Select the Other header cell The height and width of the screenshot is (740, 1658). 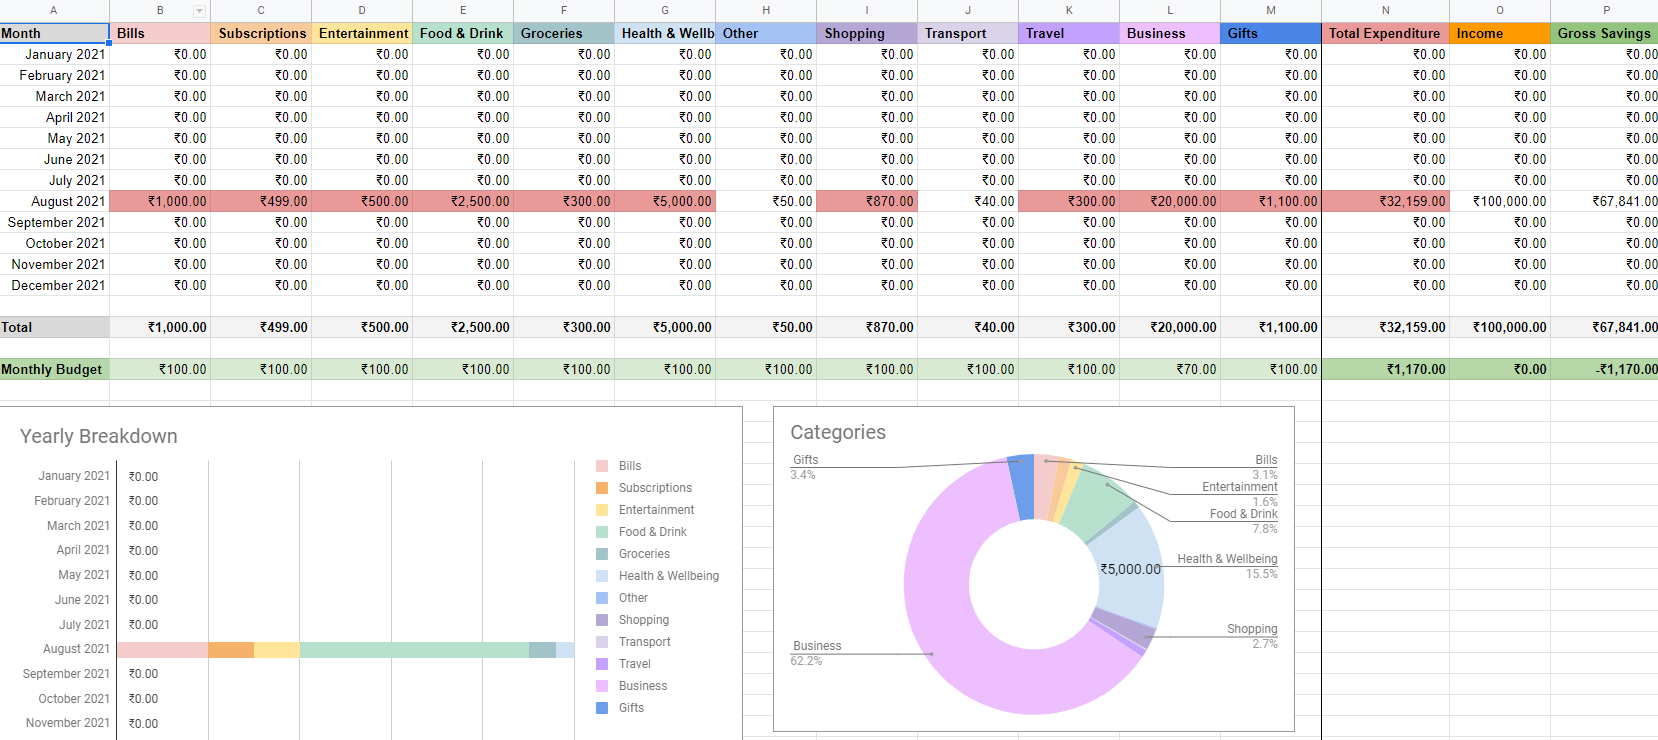point(766,33)
